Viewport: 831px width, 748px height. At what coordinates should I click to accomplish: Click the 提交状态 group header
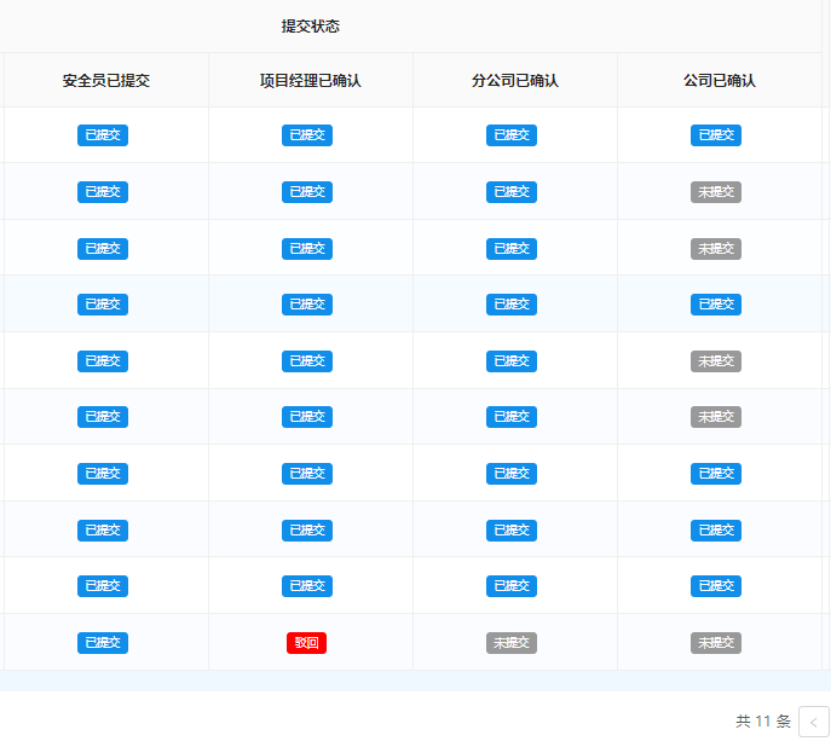tap(310, 26)
